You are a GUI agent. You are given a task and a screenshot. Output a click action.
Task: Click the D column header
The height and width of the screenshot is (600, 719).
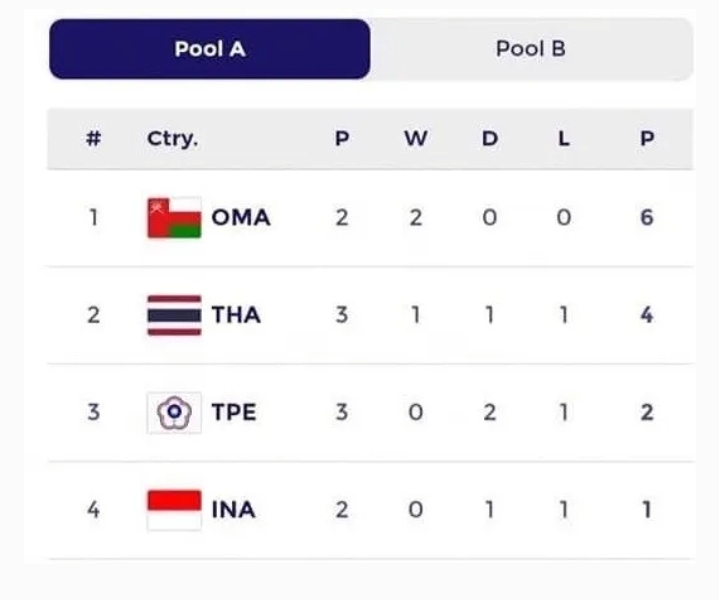pos(490,139)
